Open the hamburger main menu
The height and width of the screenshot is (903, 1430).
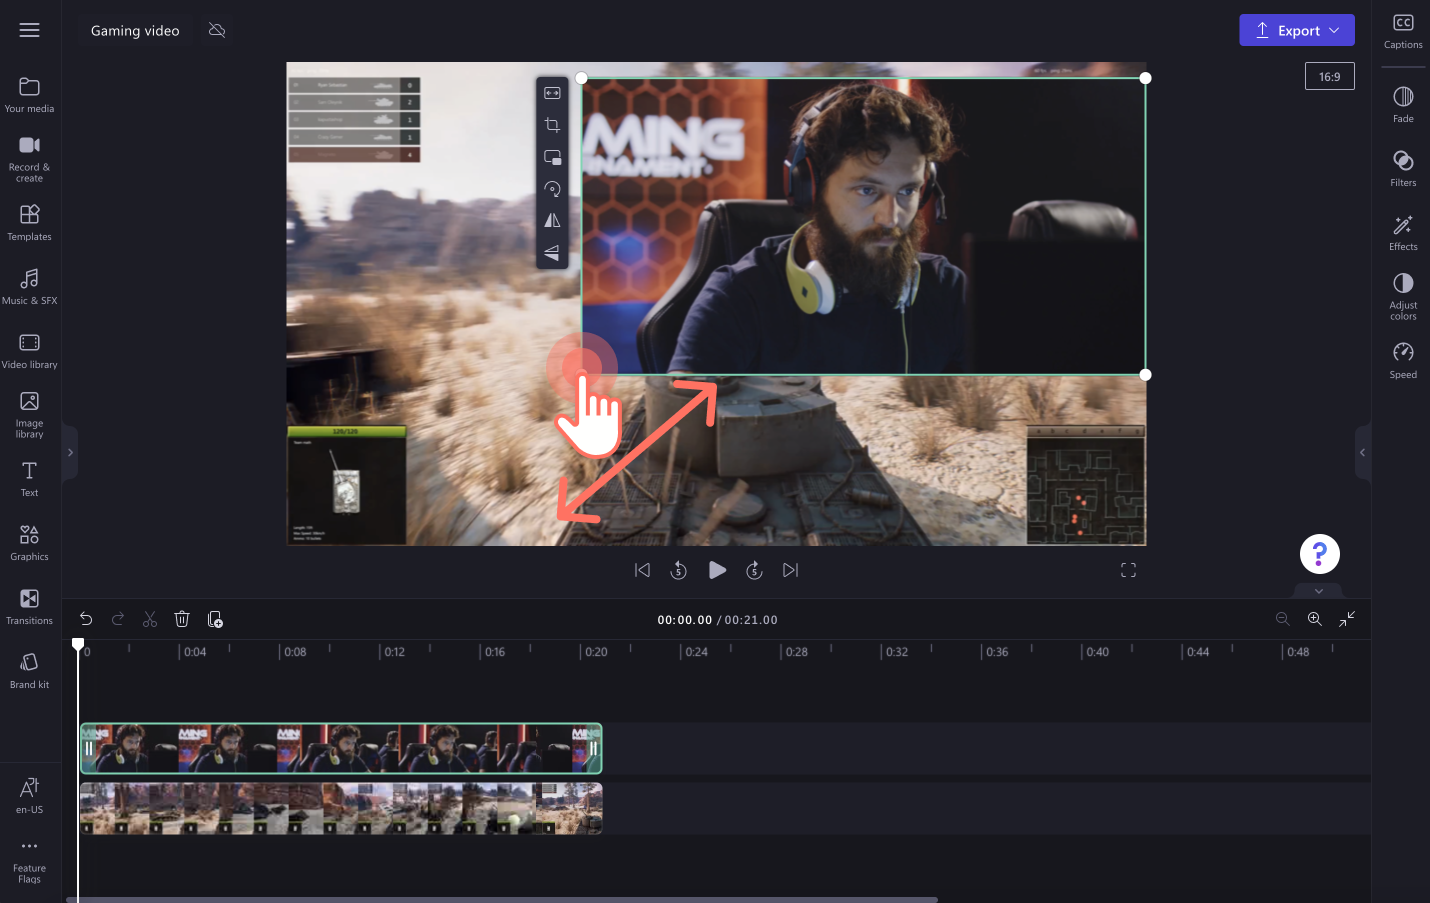(30, 30)
